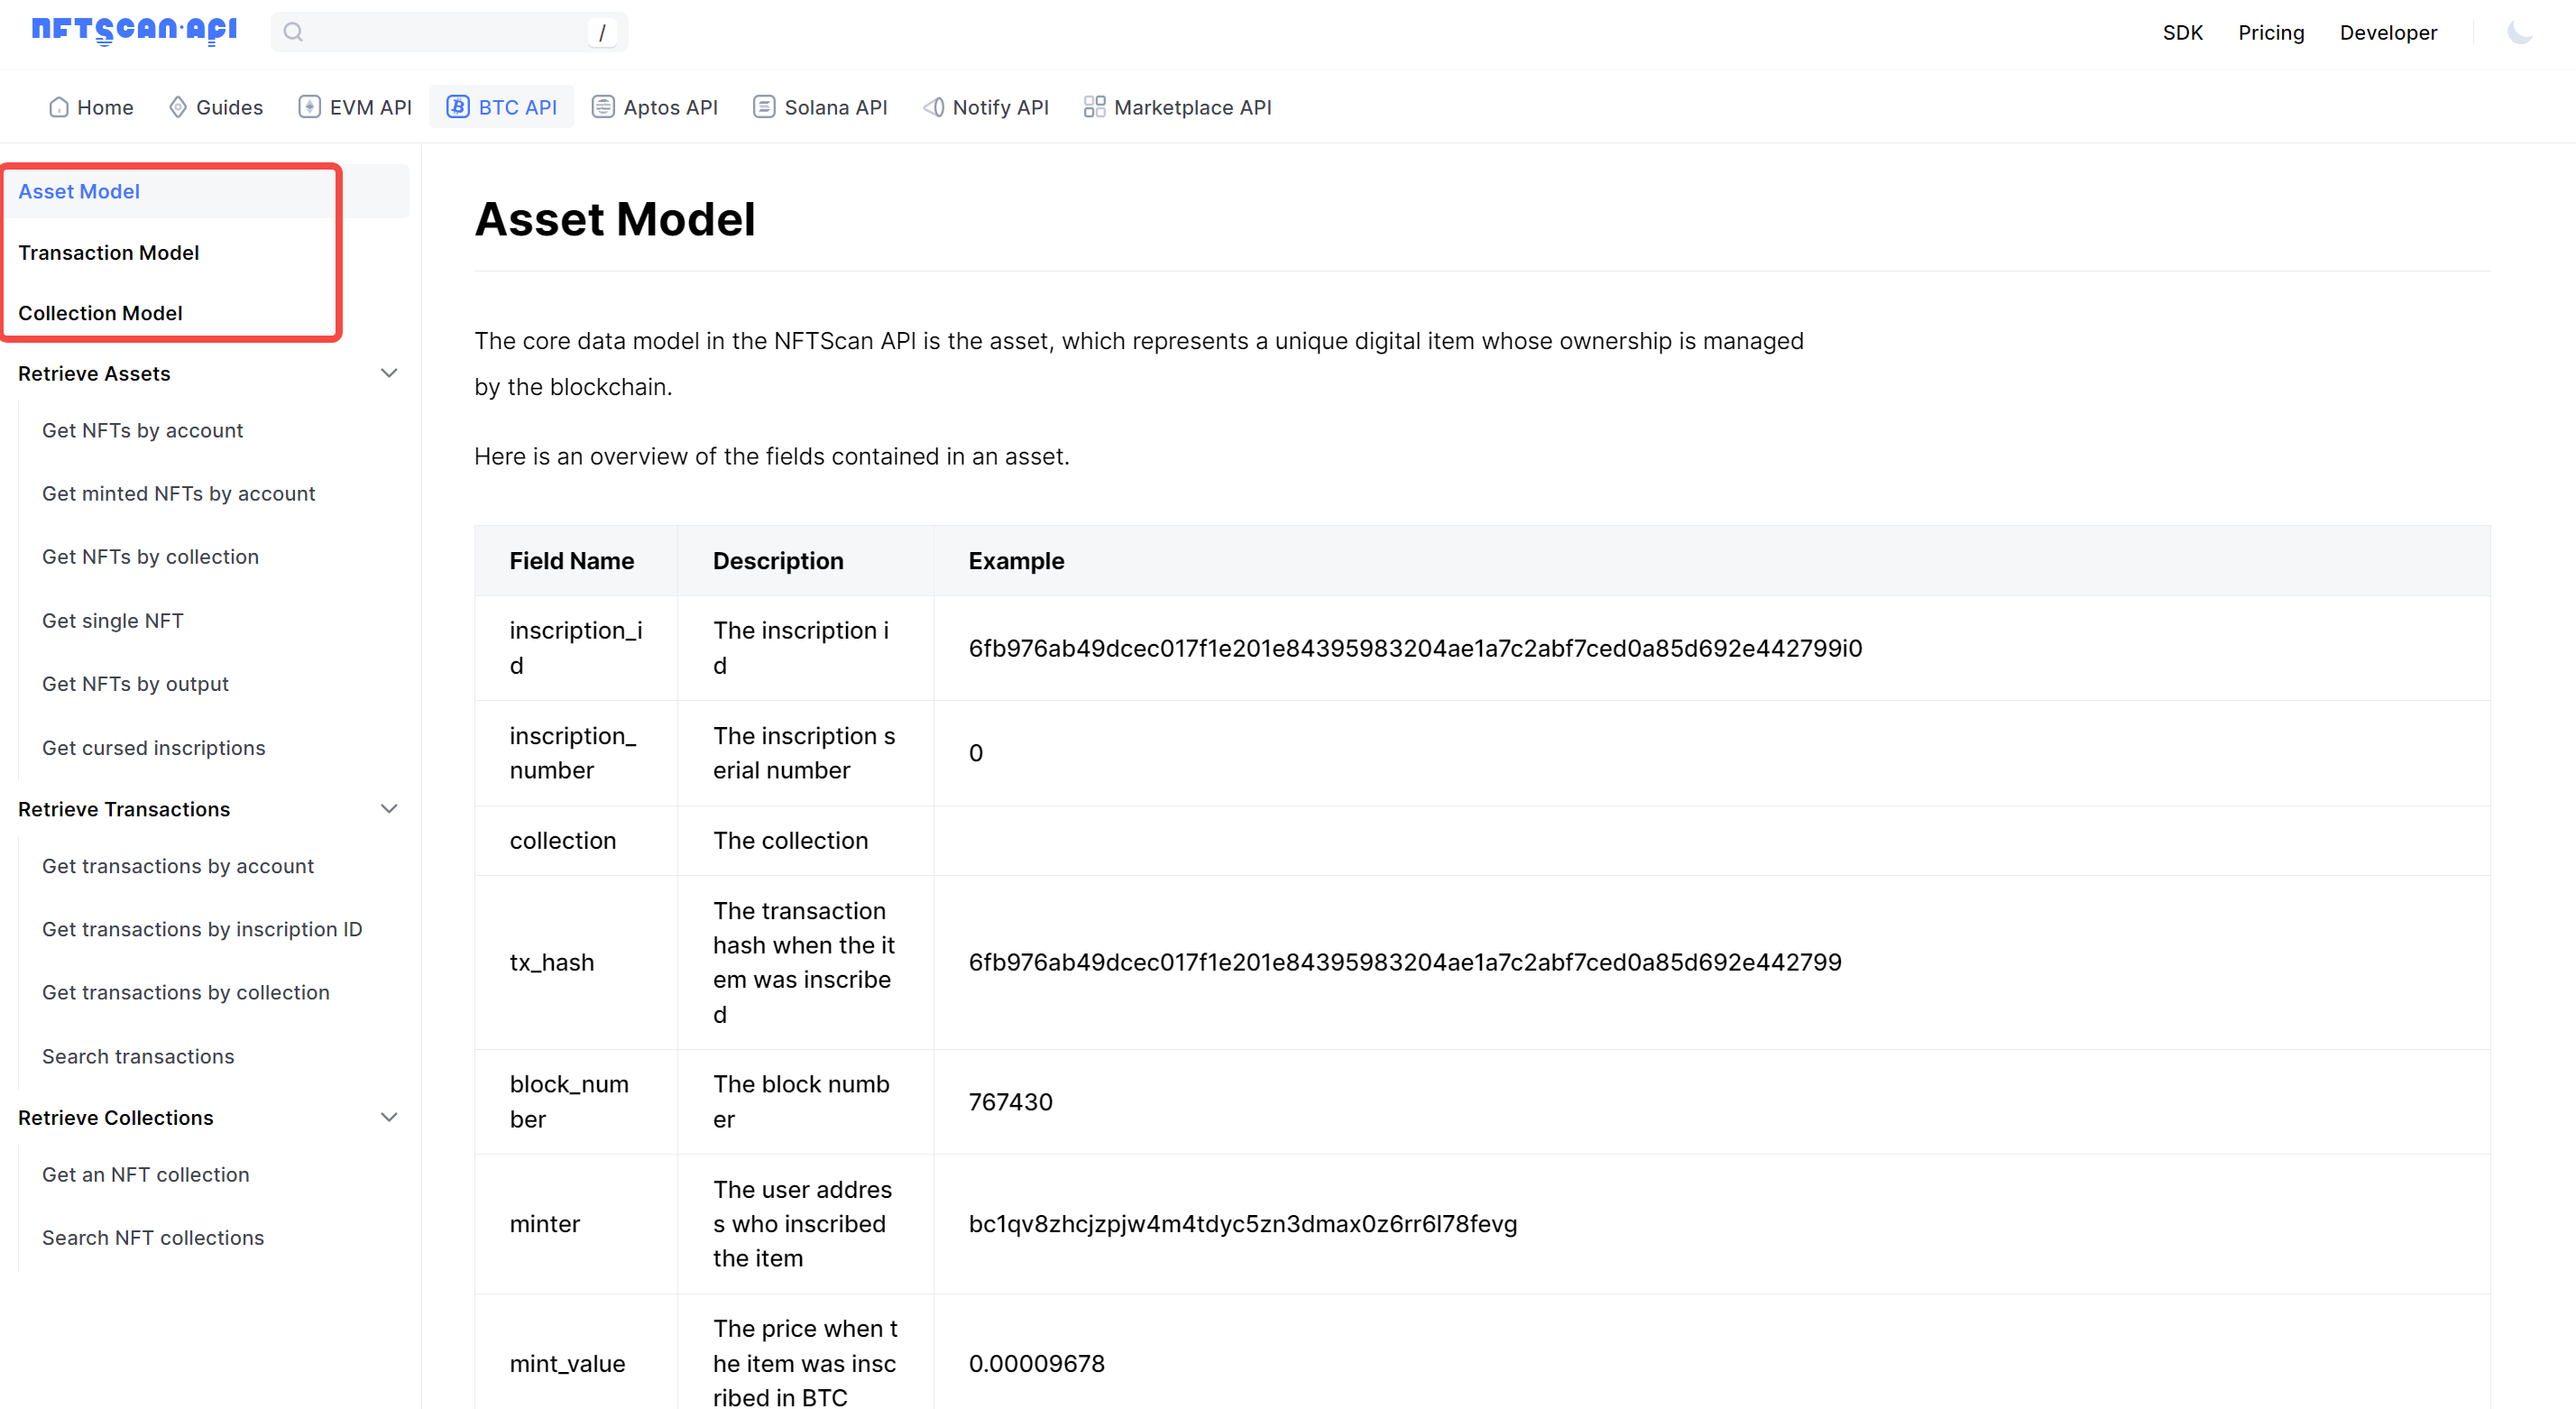This screenshot has width=2576, height=1409.
Task: Open Search NFT collections
Action: 153,1236
